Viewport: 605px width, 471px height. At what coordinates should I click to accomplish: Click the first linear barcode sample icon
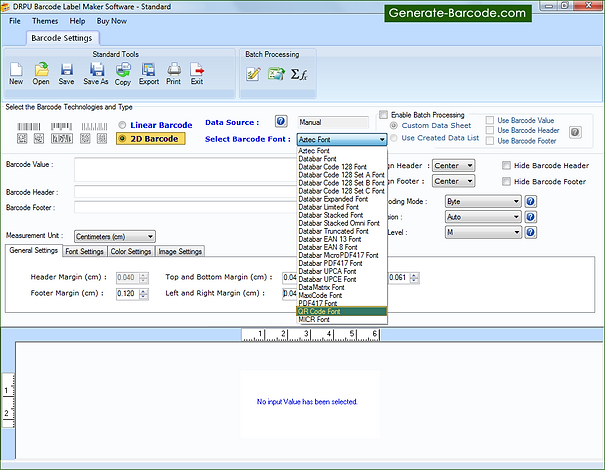(29, 127)
